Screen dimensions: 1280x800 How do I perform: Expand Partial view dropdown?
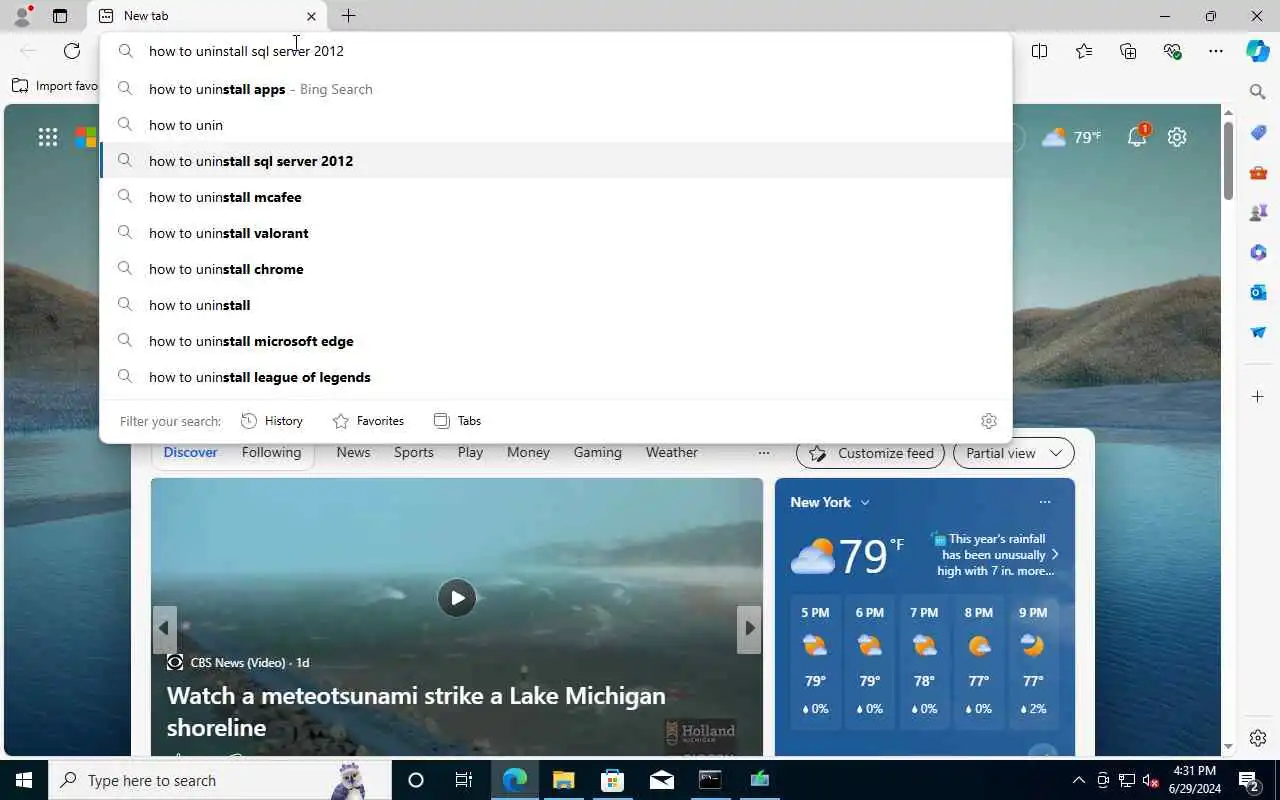point(1014,453)
